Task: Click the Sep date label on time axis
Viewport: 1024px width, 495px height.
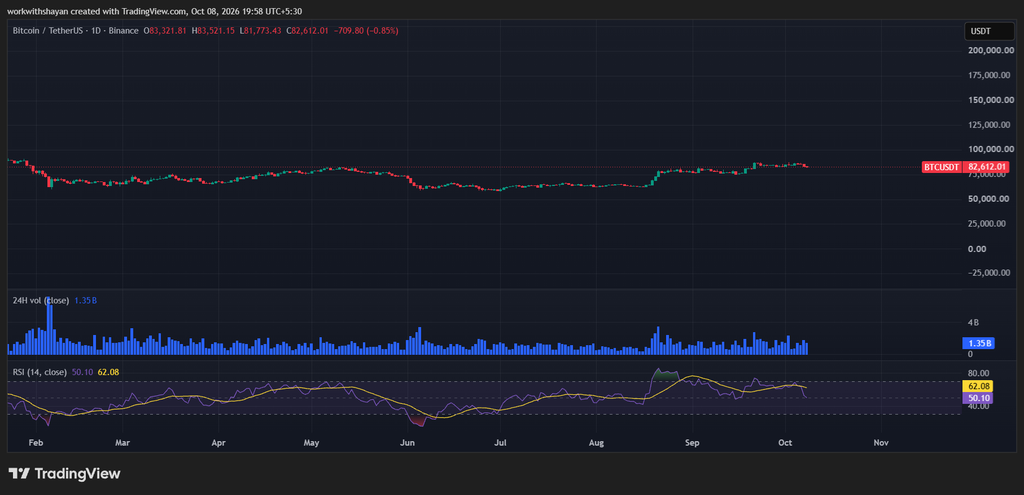Action: point(692,443)
